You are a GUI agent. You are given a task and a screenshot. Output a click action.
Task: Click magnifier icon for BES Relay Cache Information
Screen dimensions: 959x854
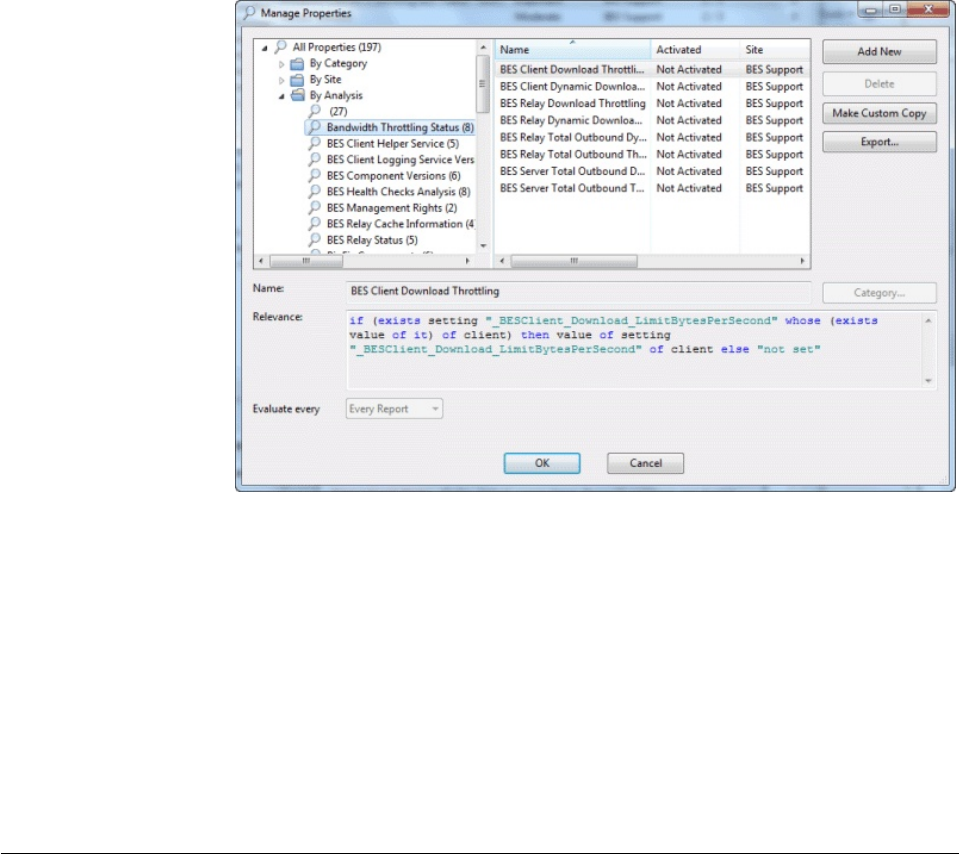tap(314, 224)
